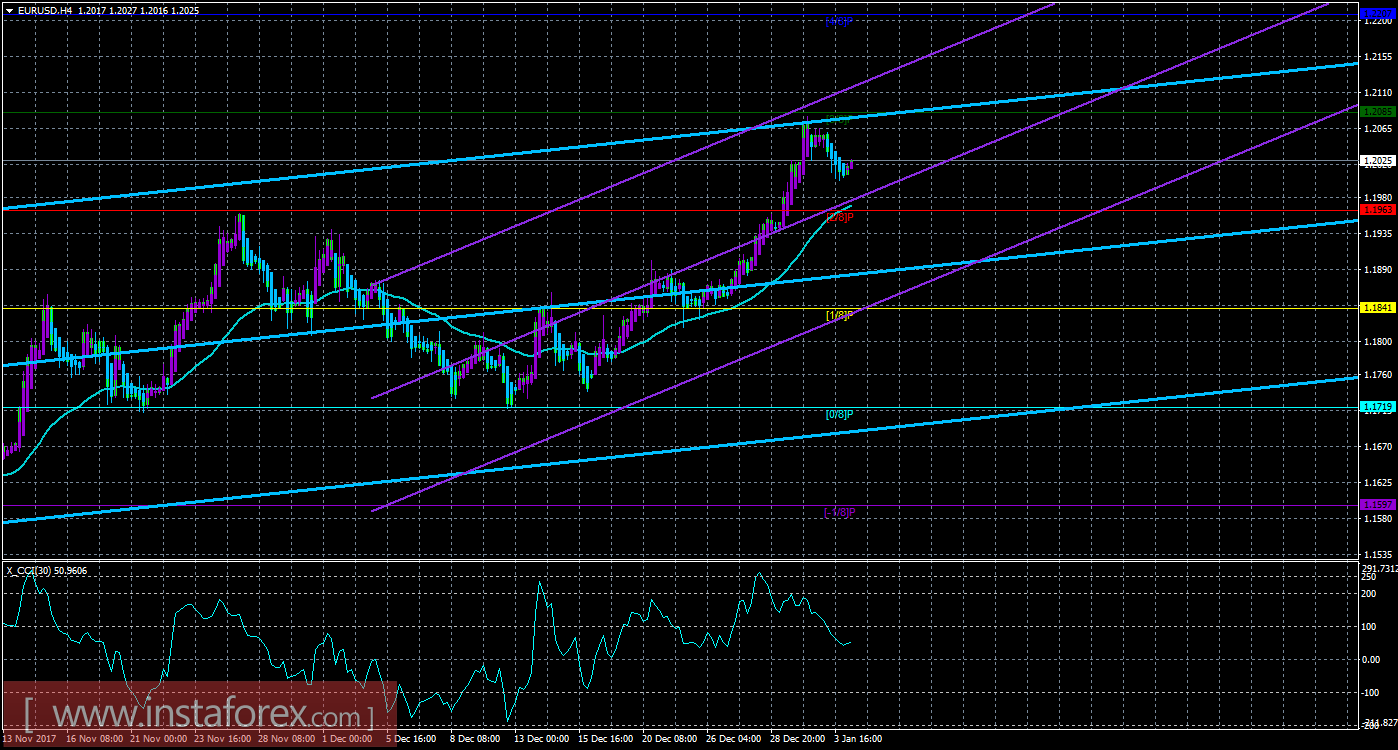Click the cyan 1.1719 price level tag
Viewport: 1398px width, 750px height.
point(1378,407)
